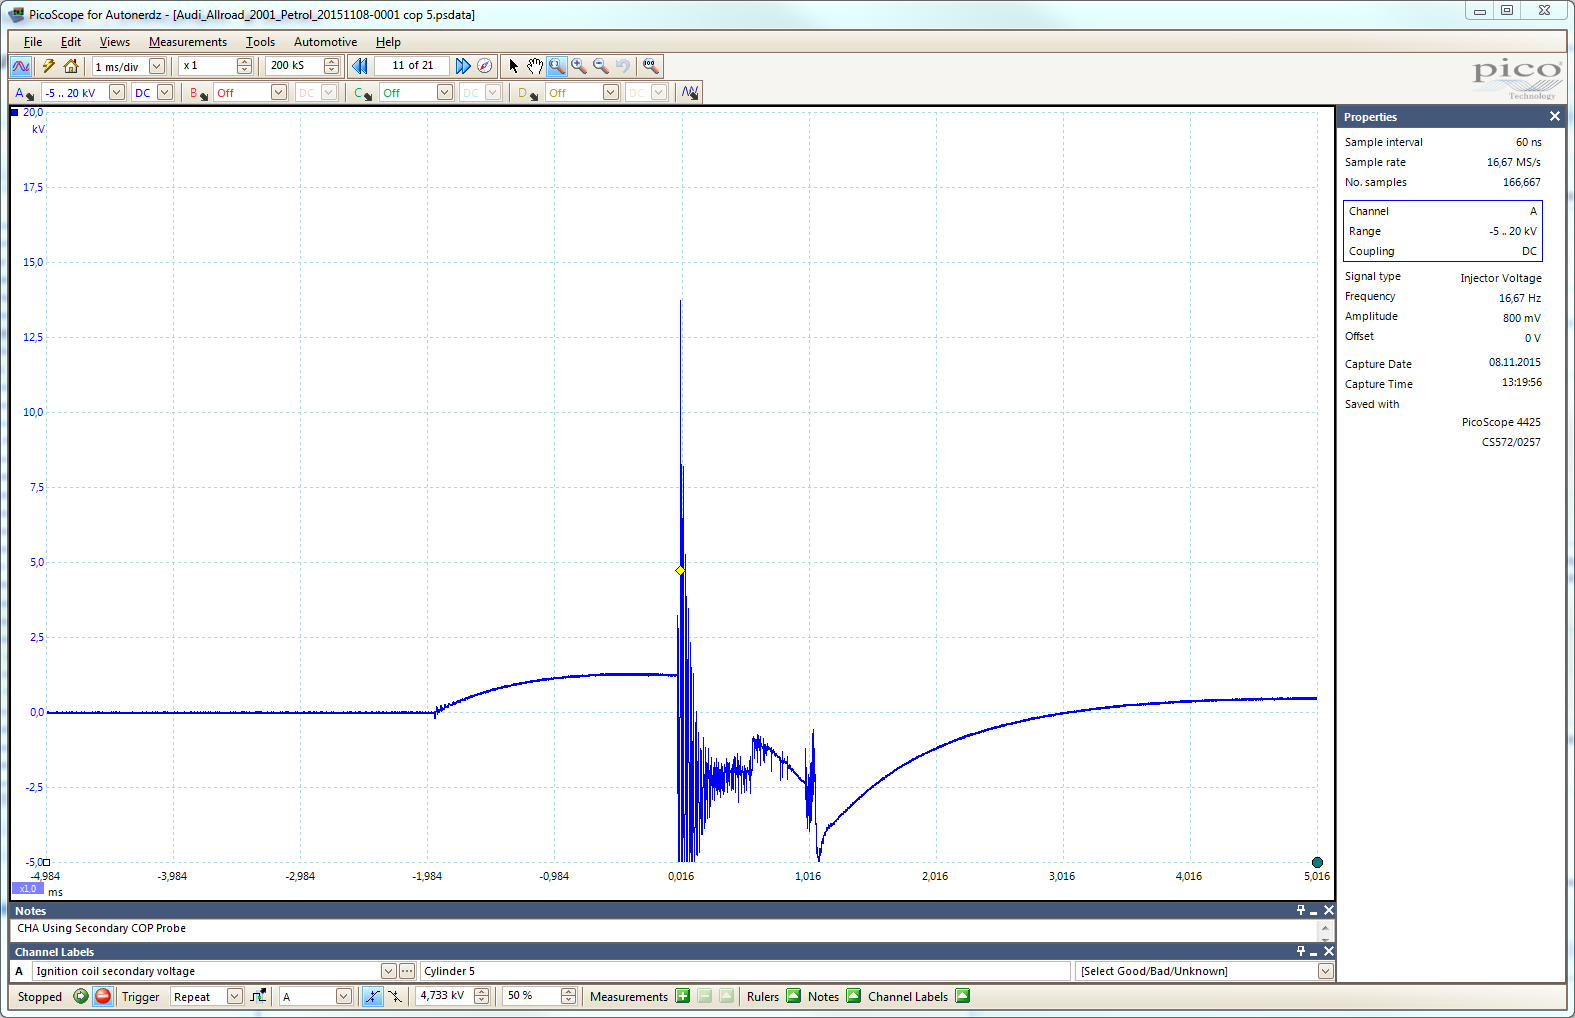This screenshot has height=1018, width=1575.
Task: Select the arrow selection tool
Action: coord(514,66)
